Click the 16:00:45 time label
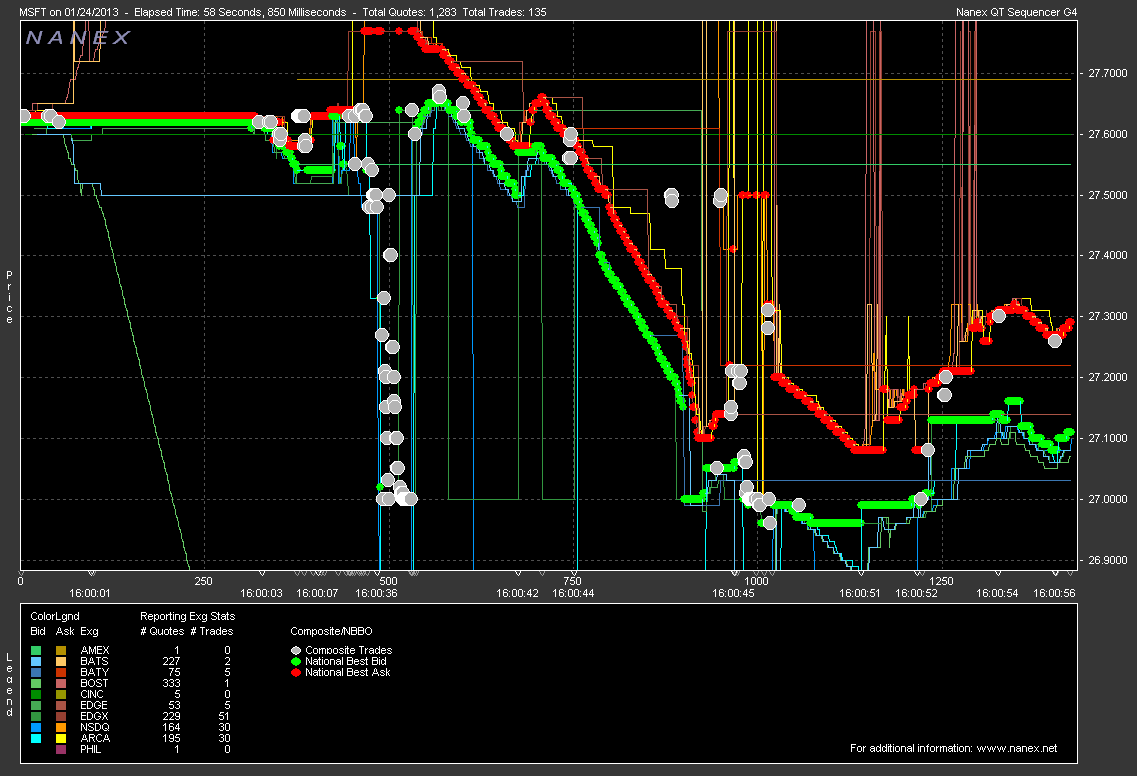The height and width of the screenshot is (776, 1137). point(733,593)
